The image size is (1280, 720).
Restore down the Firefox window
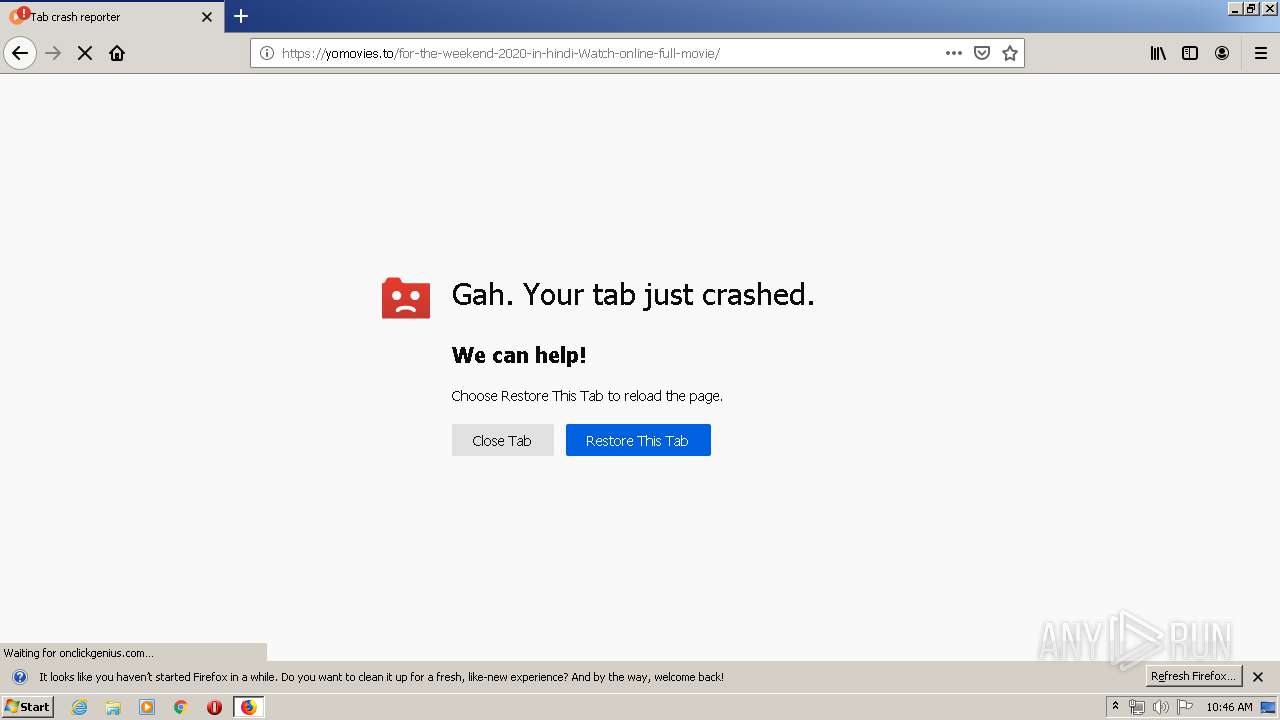pyautogui.click(x=1252, y=8)
